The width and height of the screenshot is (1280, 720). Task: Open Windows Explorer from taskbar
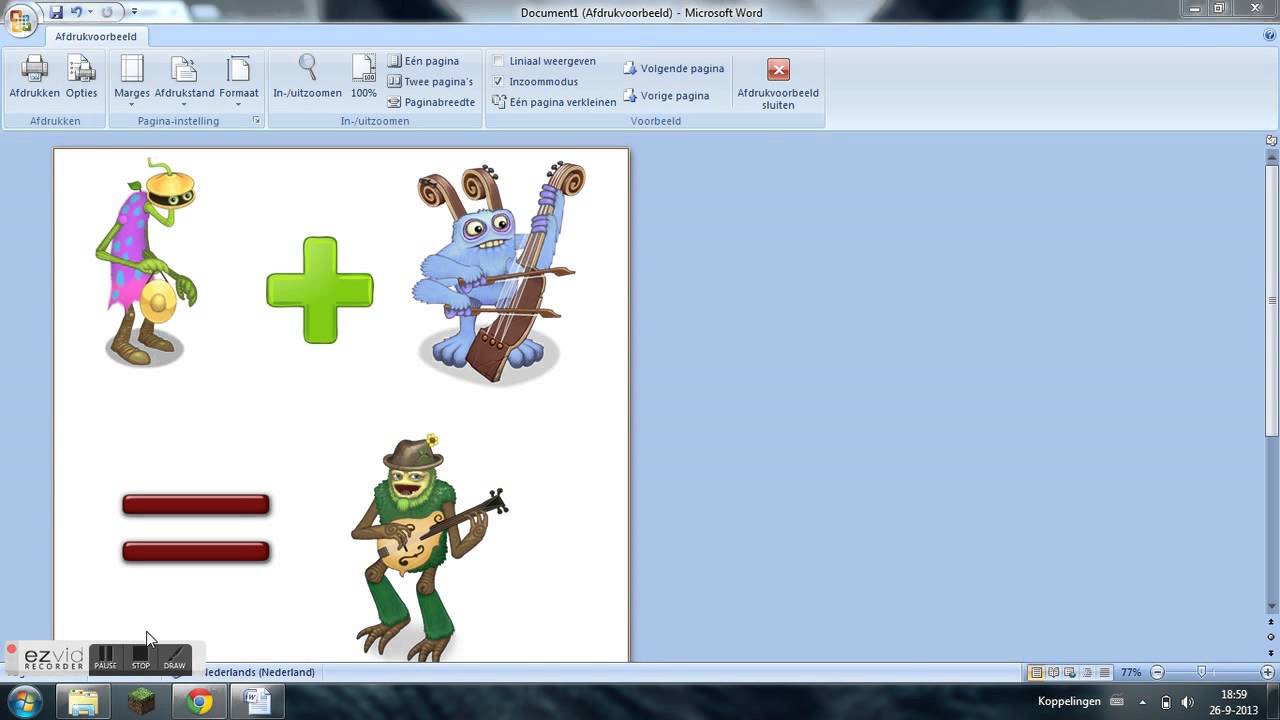[84, 702]
